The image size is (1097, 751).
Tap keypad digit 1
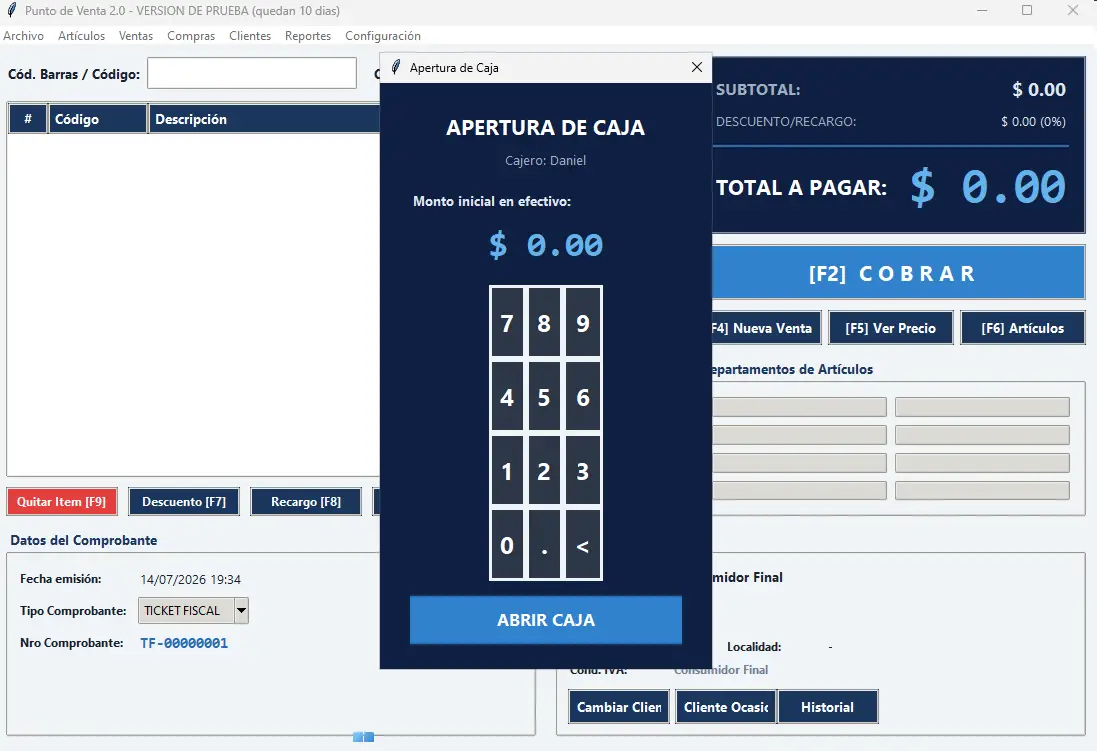coord(507,471)
